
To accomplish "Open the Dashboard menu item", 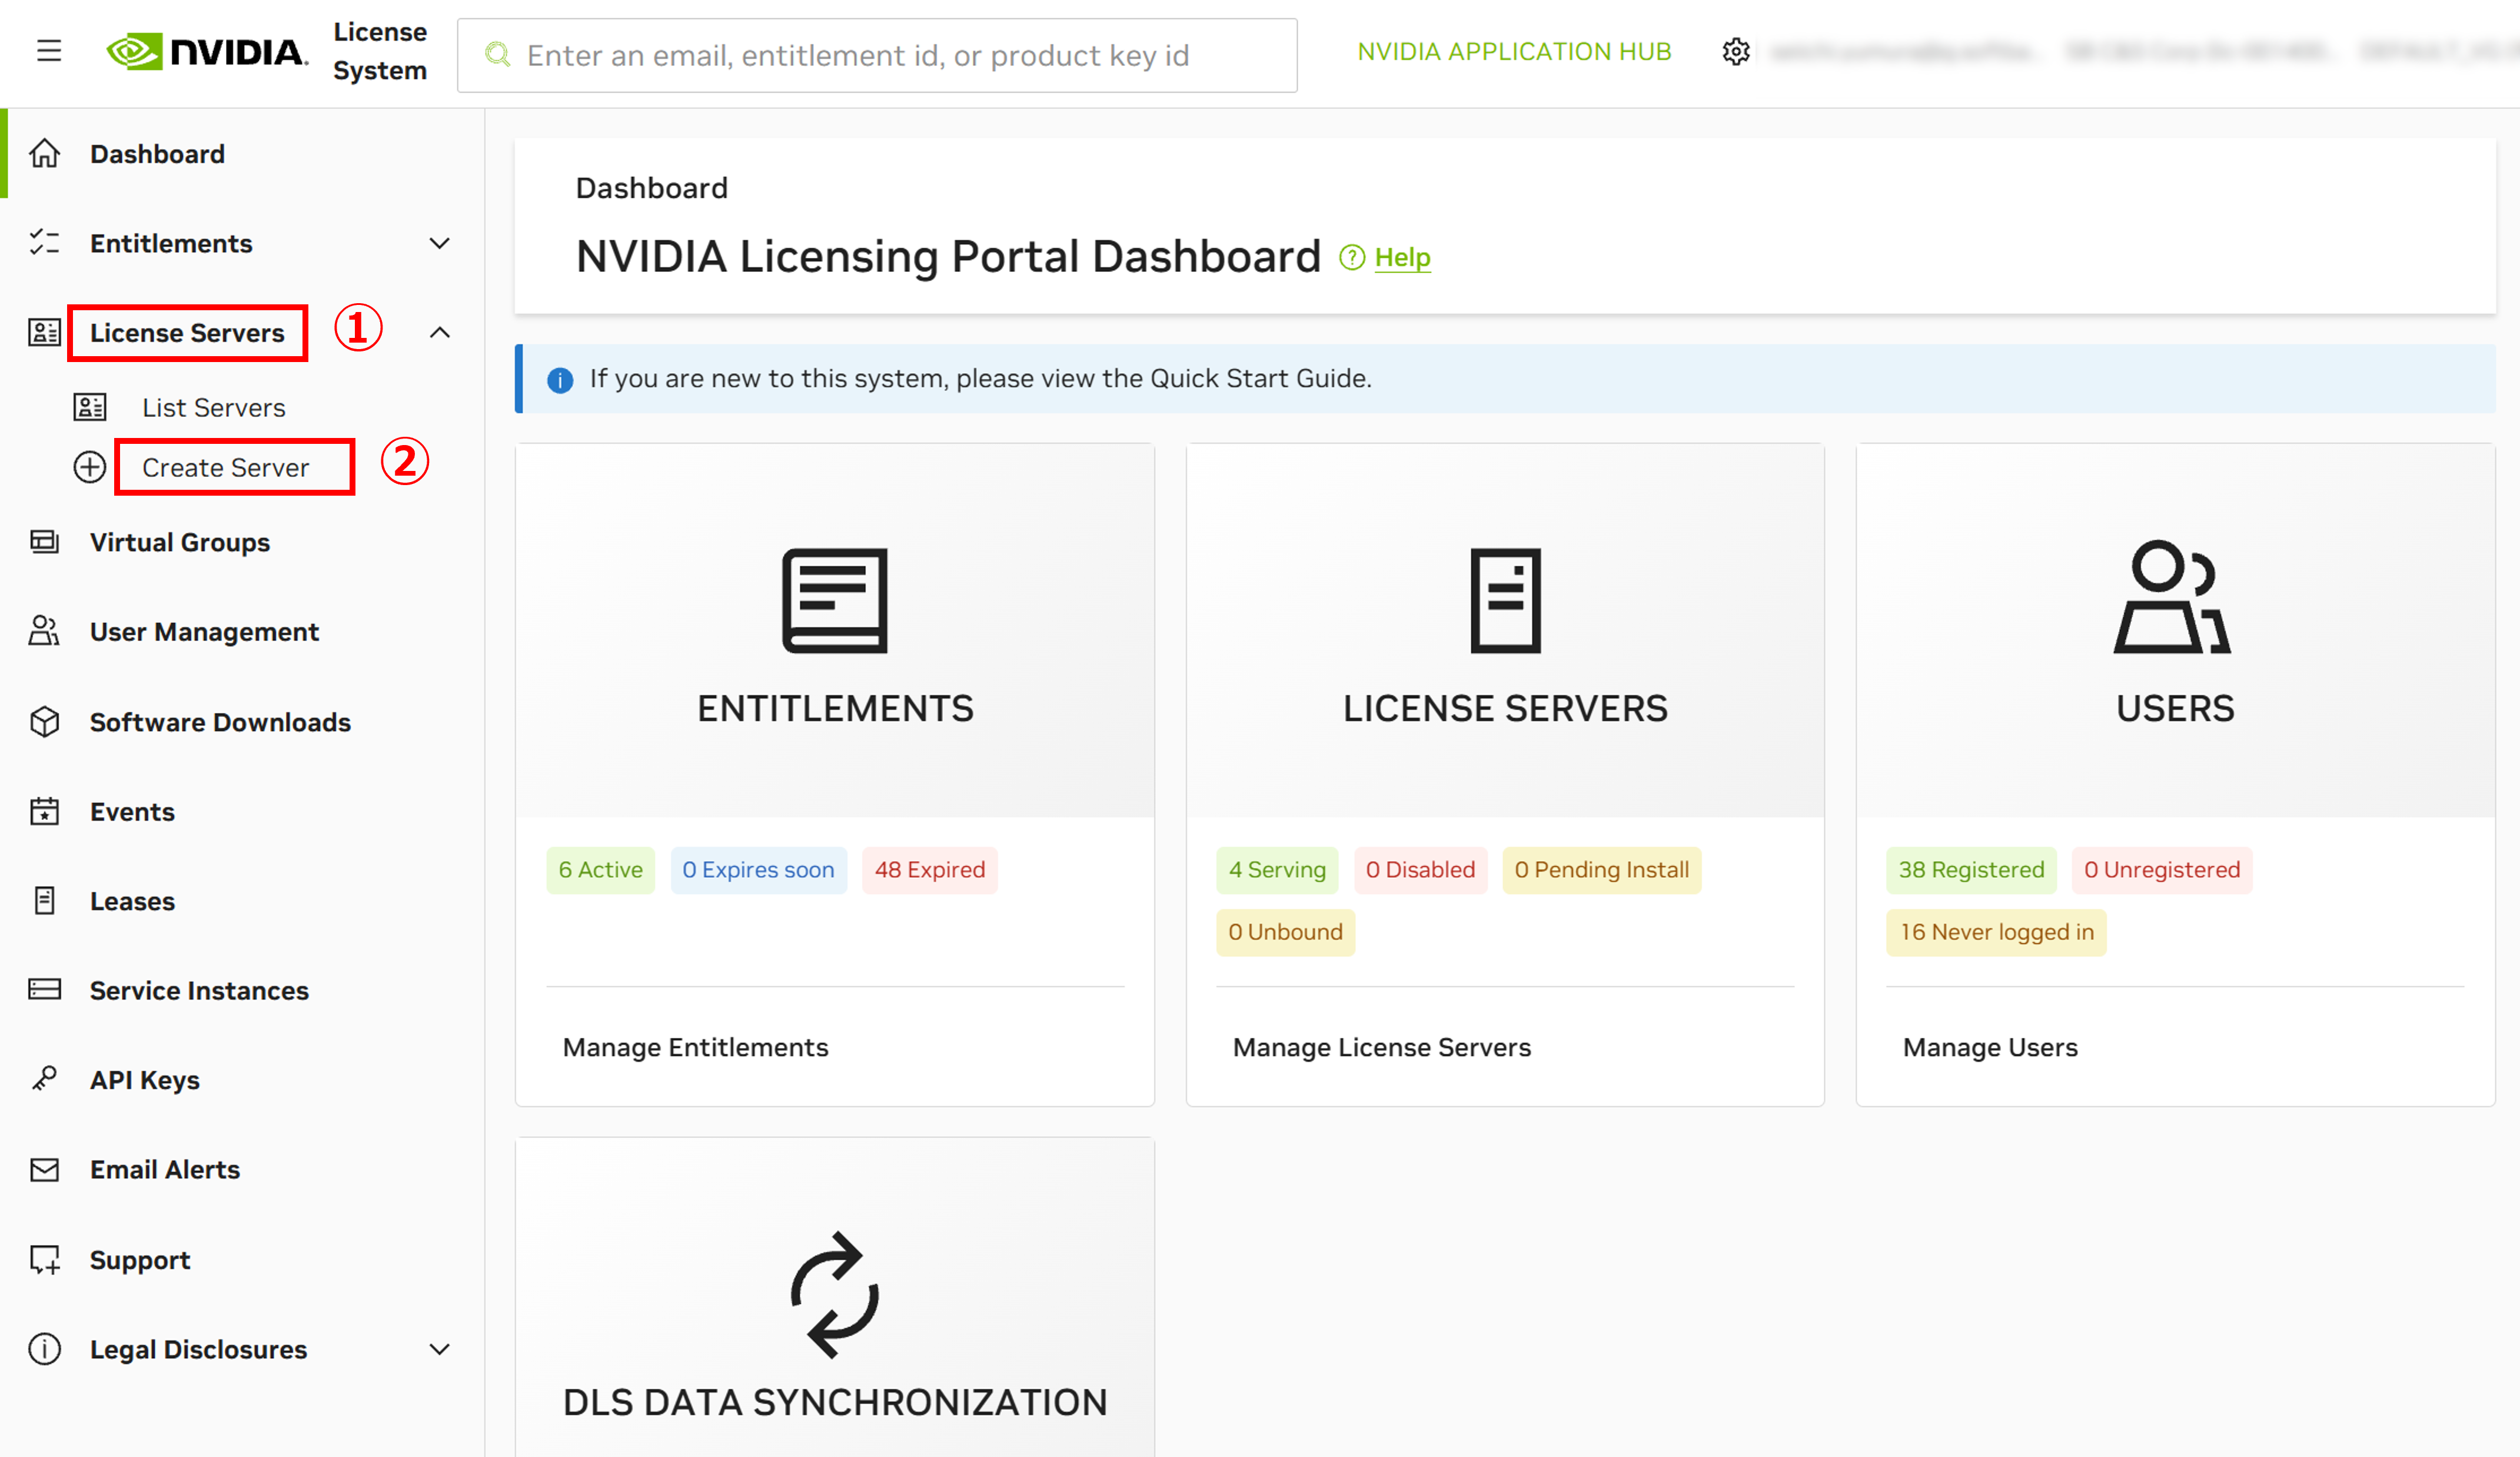I will pos(157,154).
